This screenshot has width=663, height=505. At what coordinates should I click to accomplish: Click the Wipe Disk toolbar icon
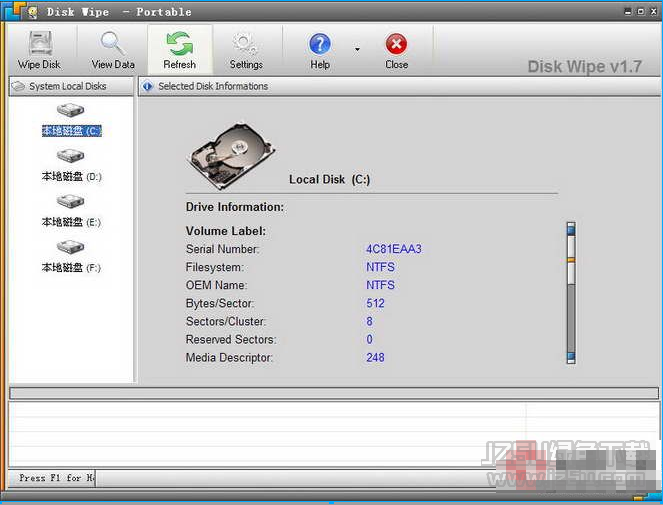[40, 44]
